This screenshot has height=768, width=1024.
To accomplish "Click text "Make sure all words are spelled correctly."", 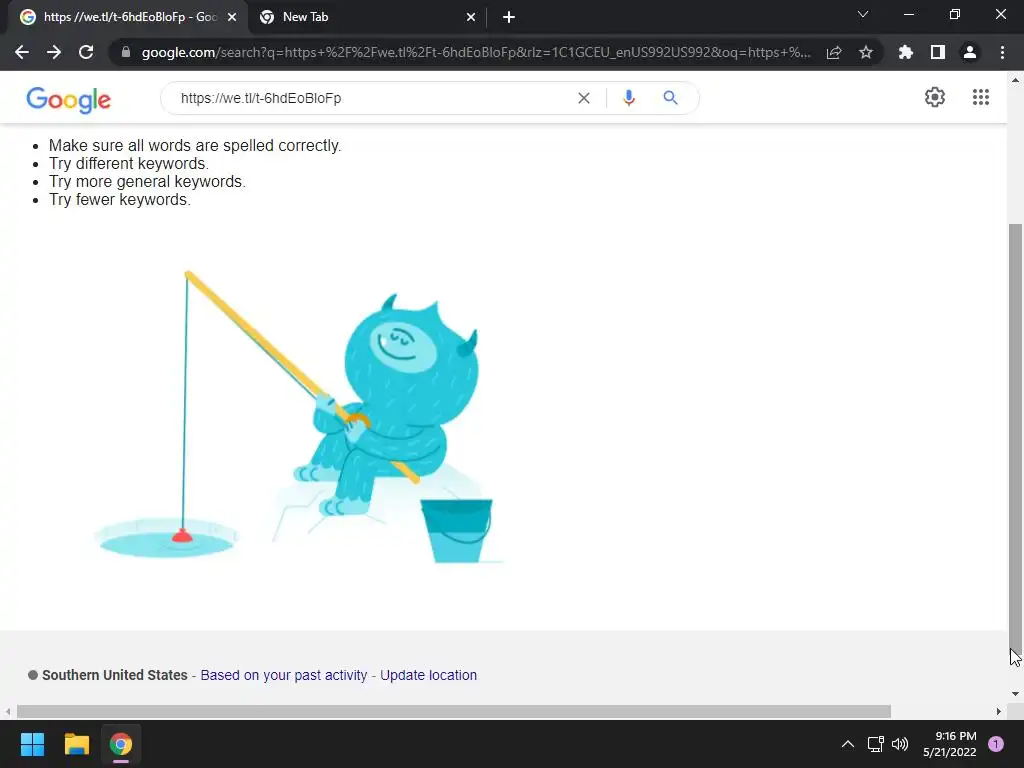I will pos(195,145).
